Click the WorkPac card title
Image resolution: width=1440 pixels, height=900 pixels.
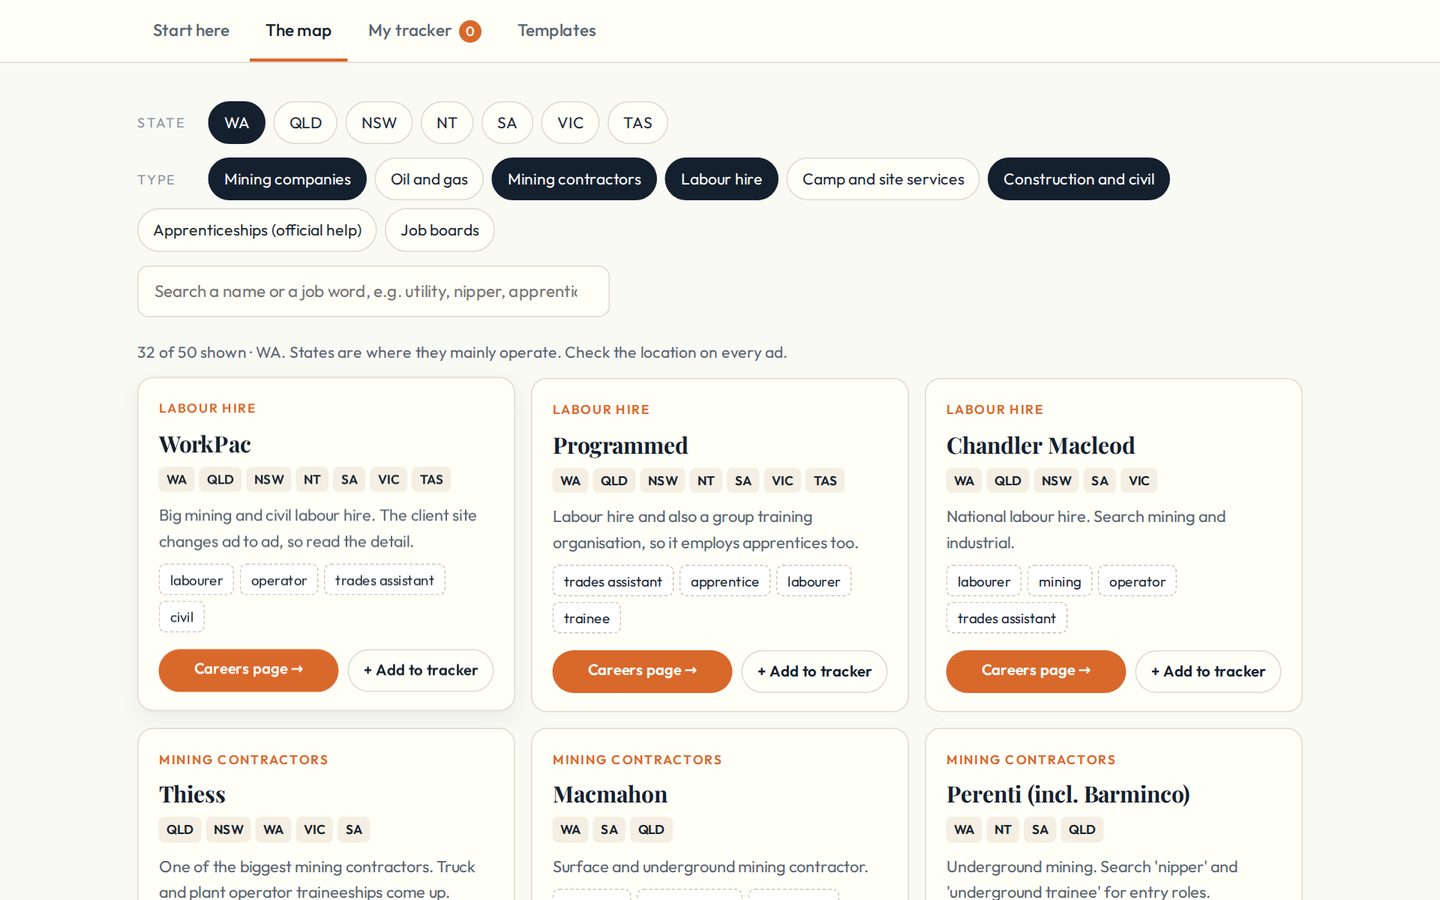point(205,444)
